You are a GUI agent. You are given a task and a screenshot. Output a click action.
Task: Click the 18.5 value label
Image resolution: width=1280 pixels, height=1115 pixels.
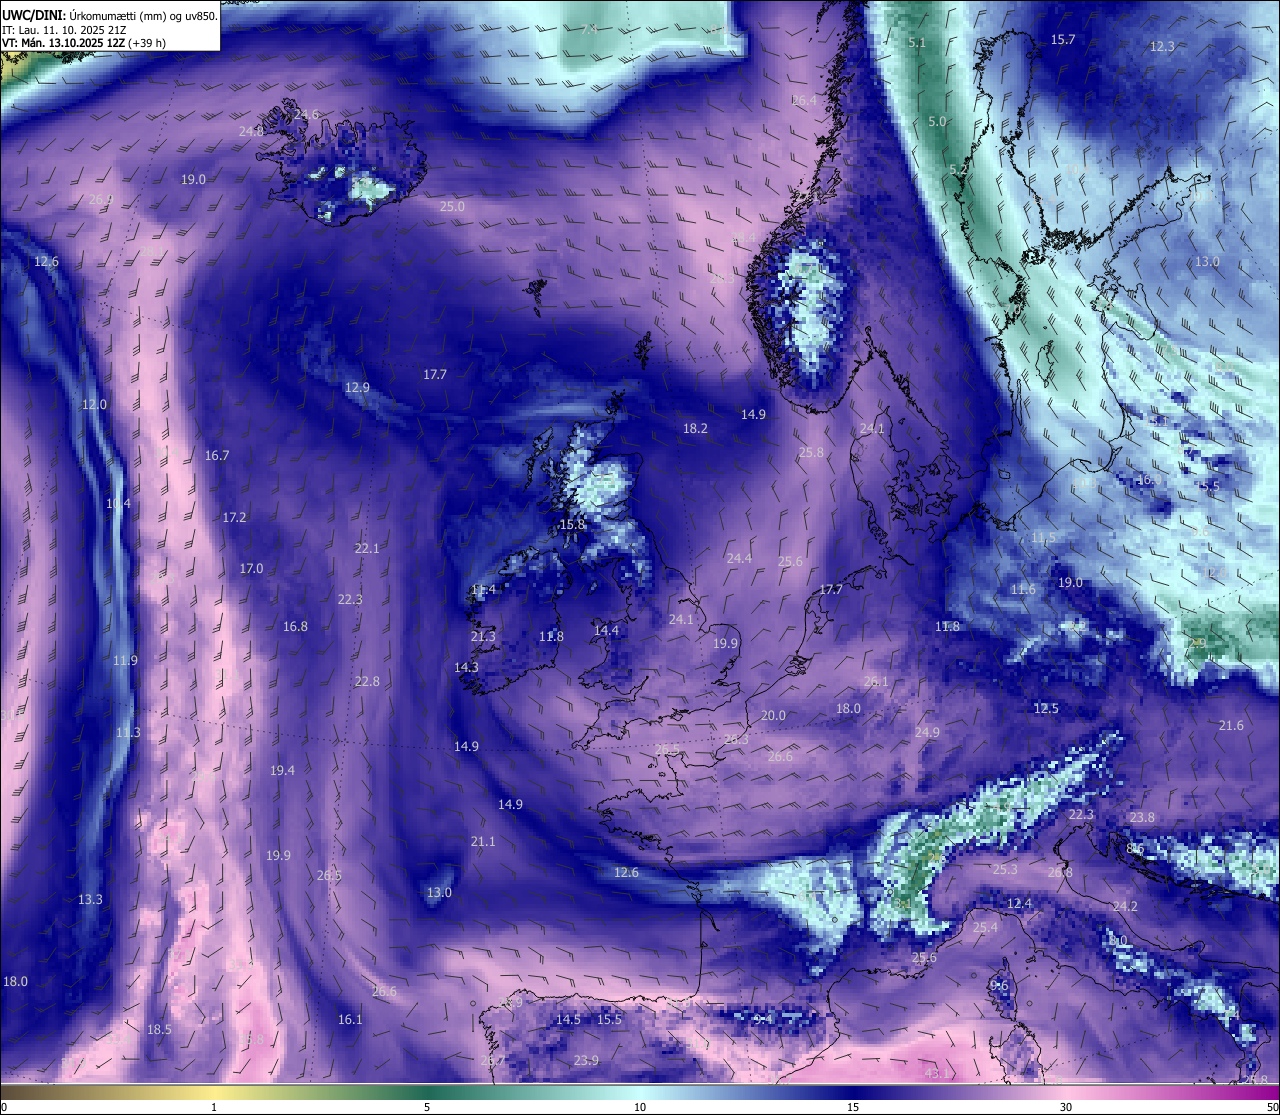[x=159, y=1030]
